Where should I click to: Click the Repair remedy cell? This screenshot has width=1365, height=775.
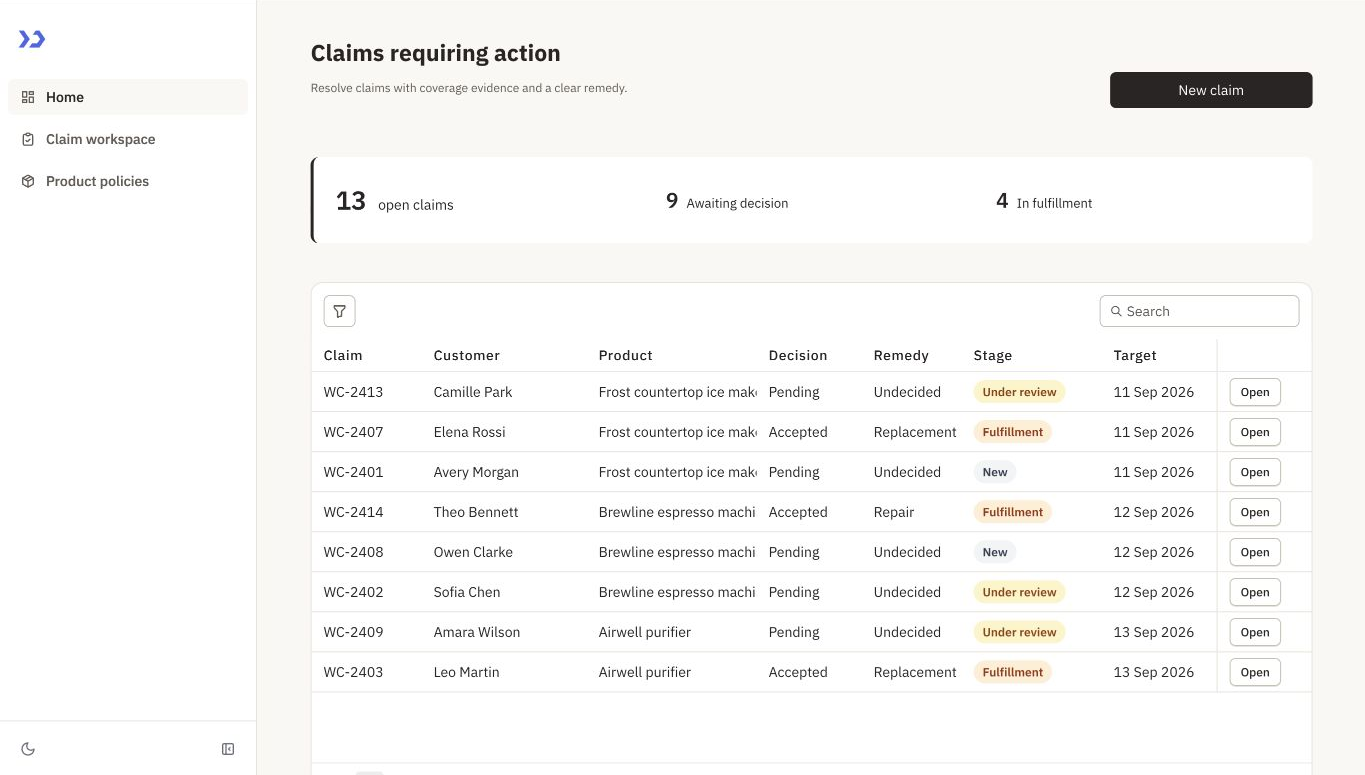(894, 512)
